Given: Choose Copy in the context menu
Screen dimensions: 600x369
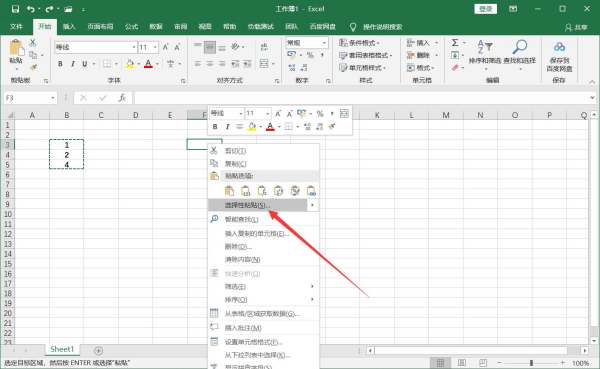Looking at the screenshot, I should (264, 164).
